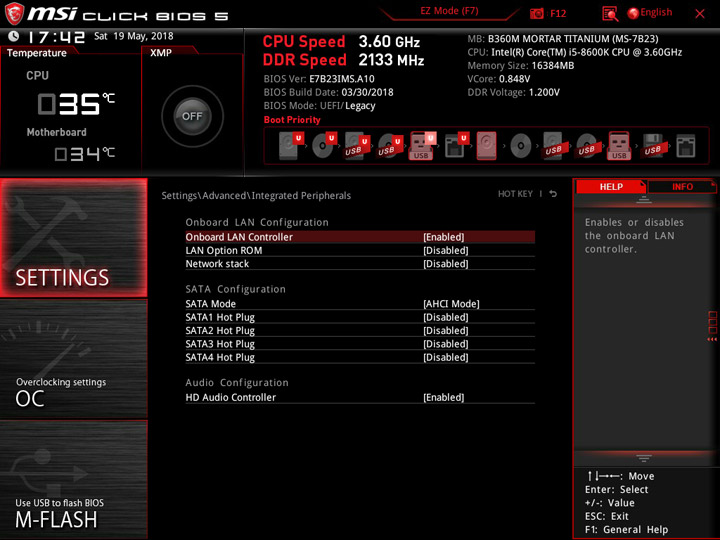Open the SETTINGS menu panel
Screen dimensions: 720x540
[74, 237]
